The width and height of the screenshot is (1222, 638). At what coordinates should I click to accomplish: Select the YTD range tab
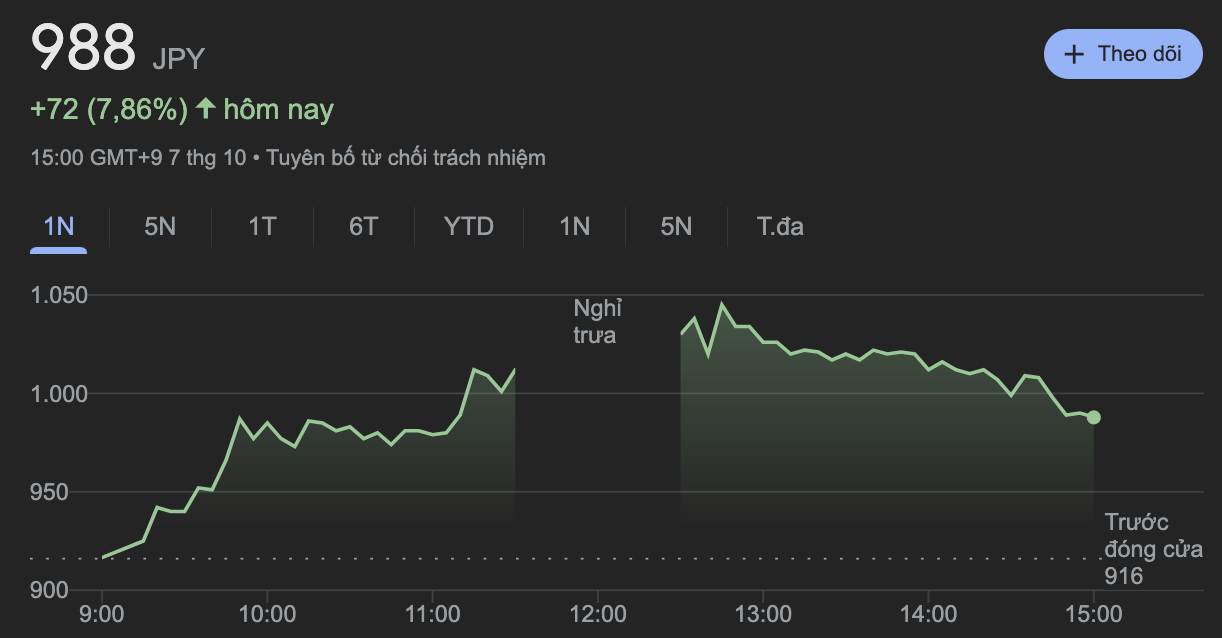click(x=469, y=226)
